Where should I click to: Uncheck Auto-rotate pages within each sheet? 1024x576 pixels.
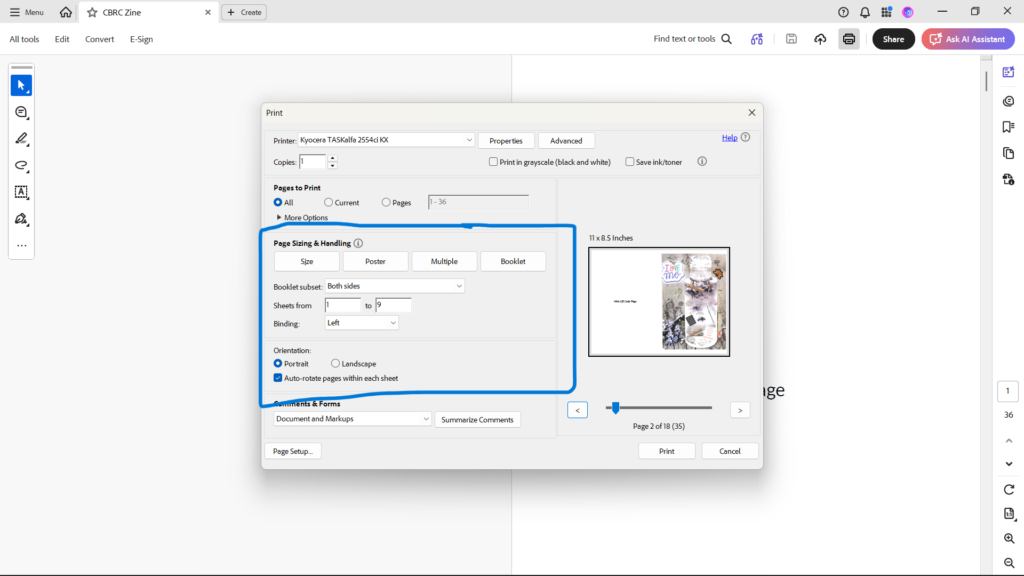click(x=278, y=378)
